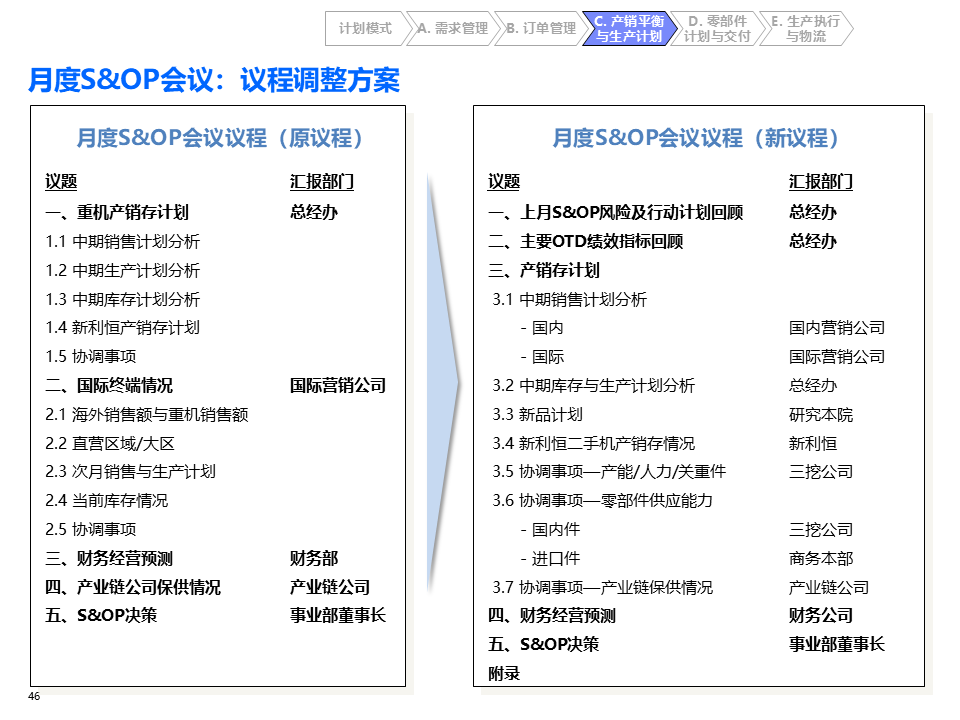This screenshot has height=720, width=960.
Task: Click 财务部 department label
Action: 313,558
